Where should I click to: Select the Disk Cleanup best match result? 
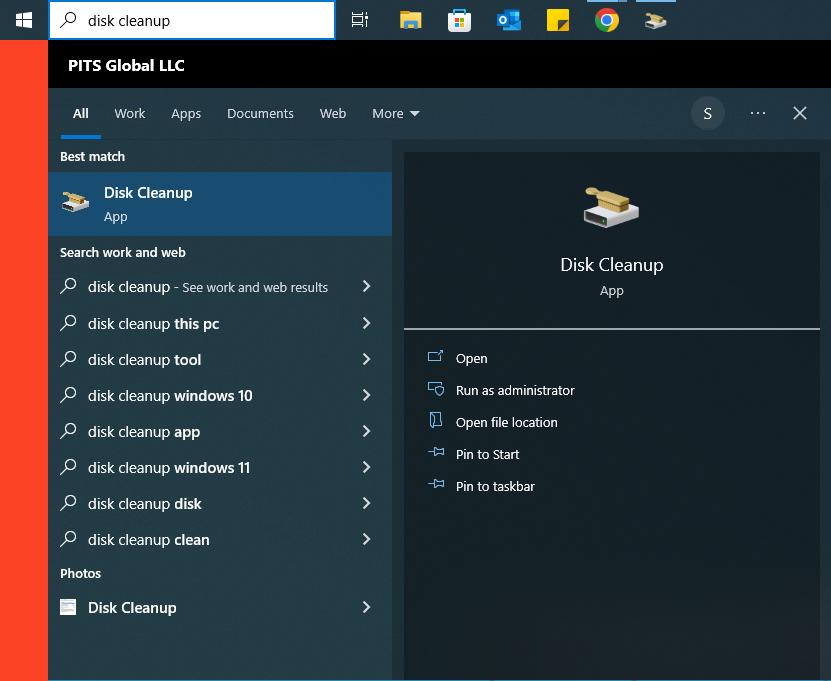coord(220,204)
